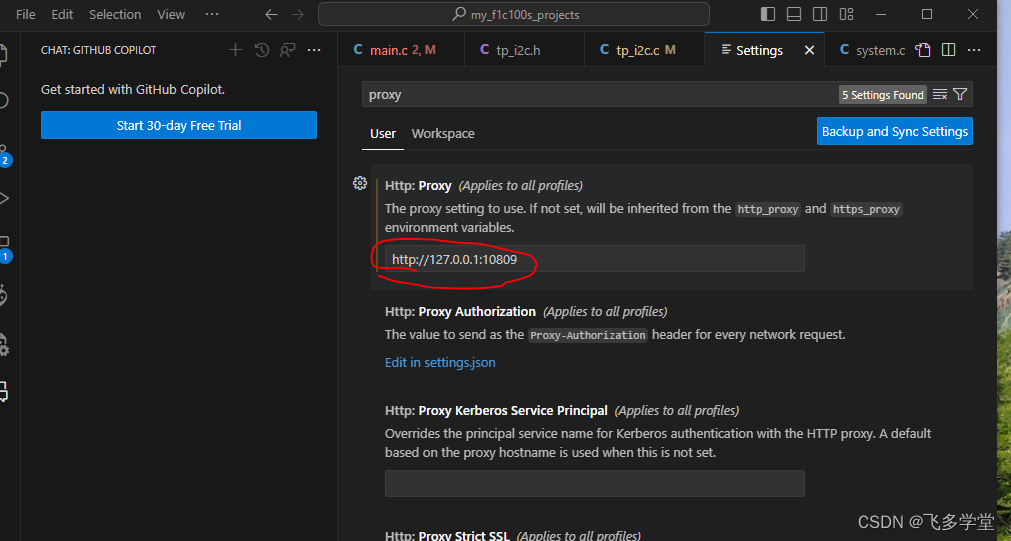Select the User settings tab

click(x=382, y=133)
